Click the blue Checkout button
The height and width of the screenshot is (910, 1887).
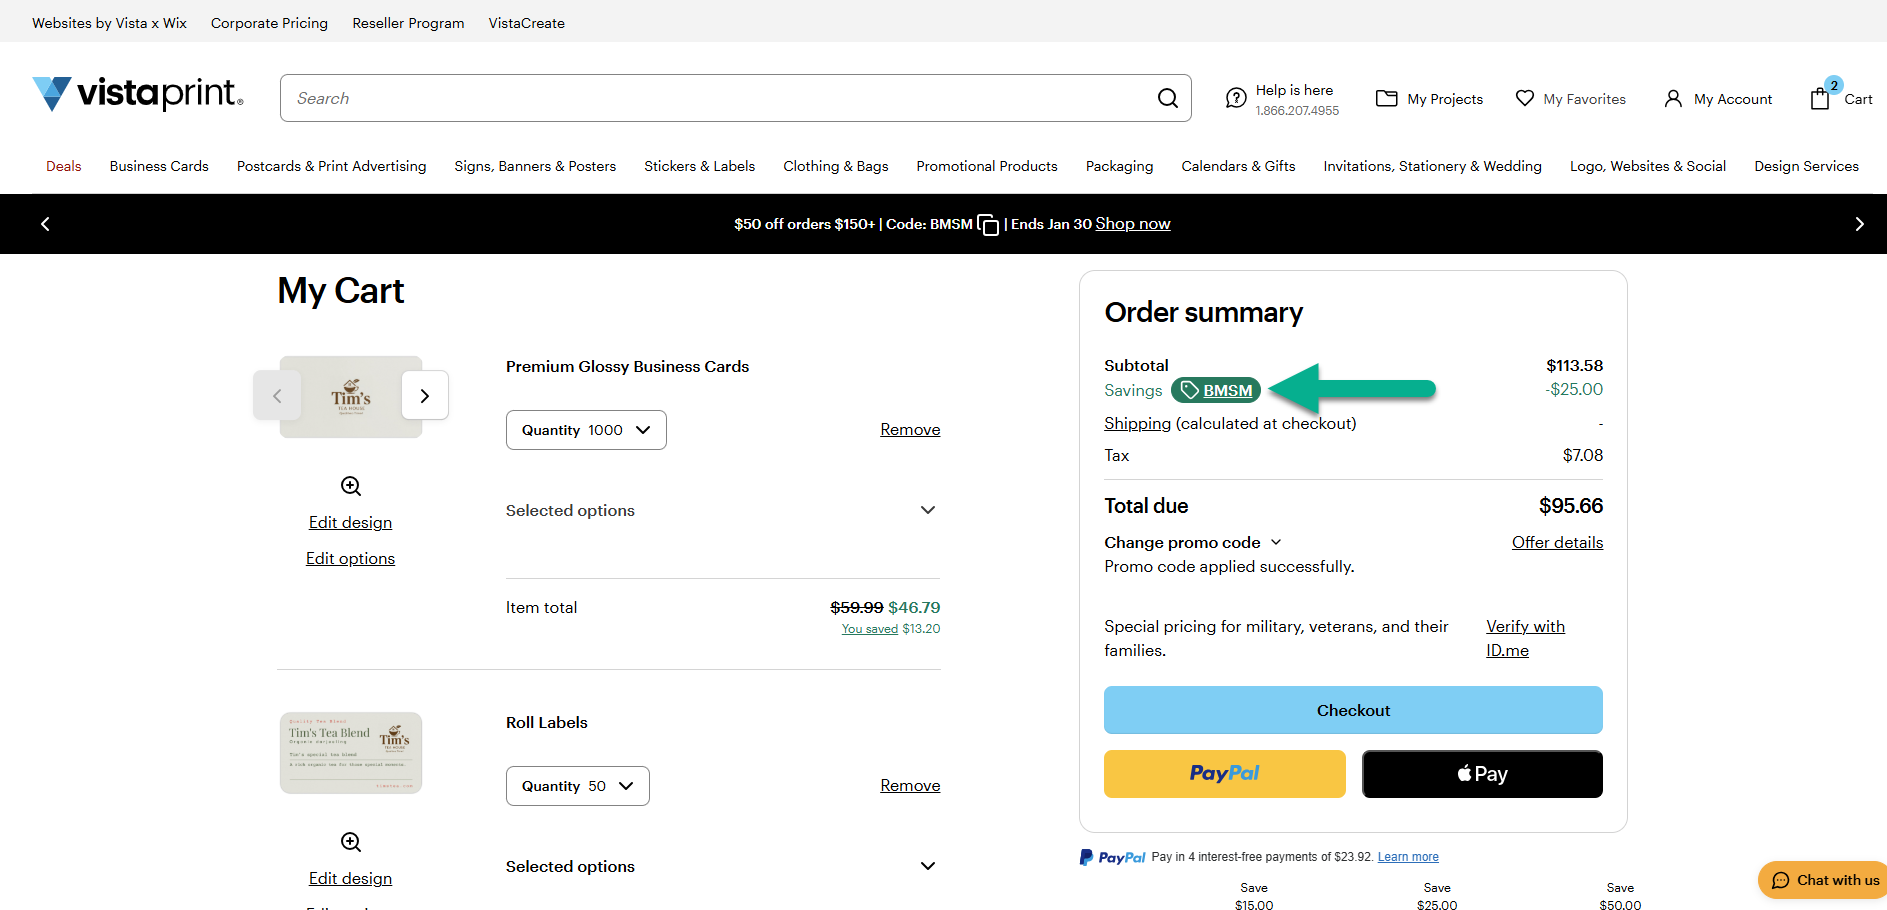1353,710
